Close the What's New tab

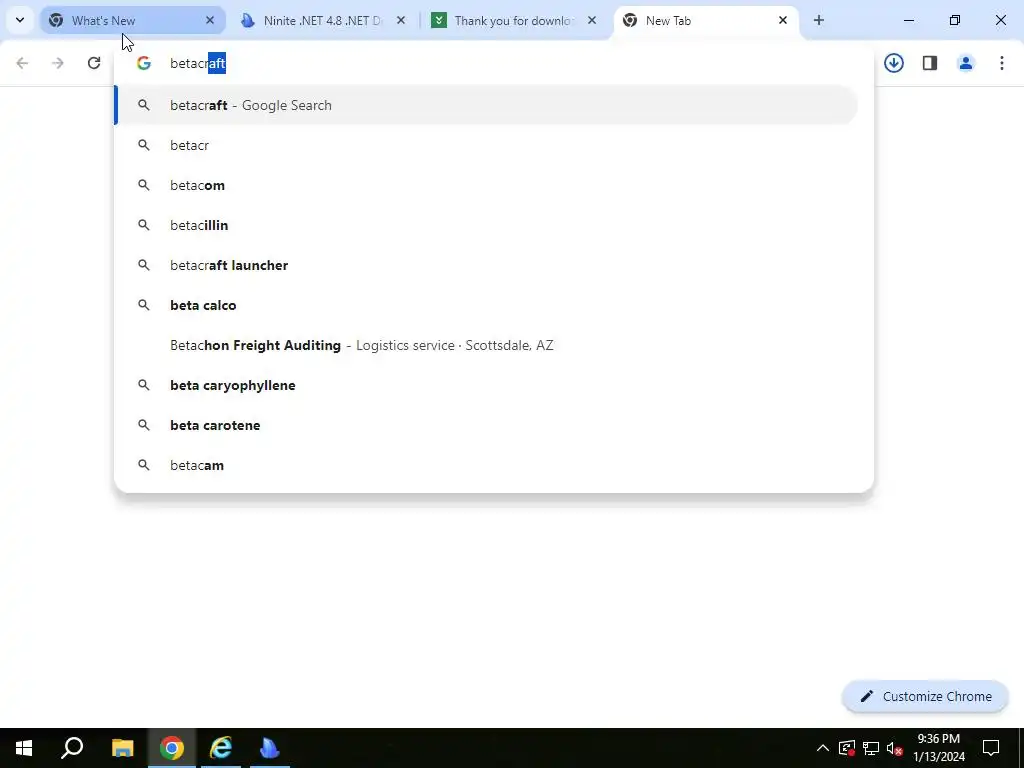(210, 20)
